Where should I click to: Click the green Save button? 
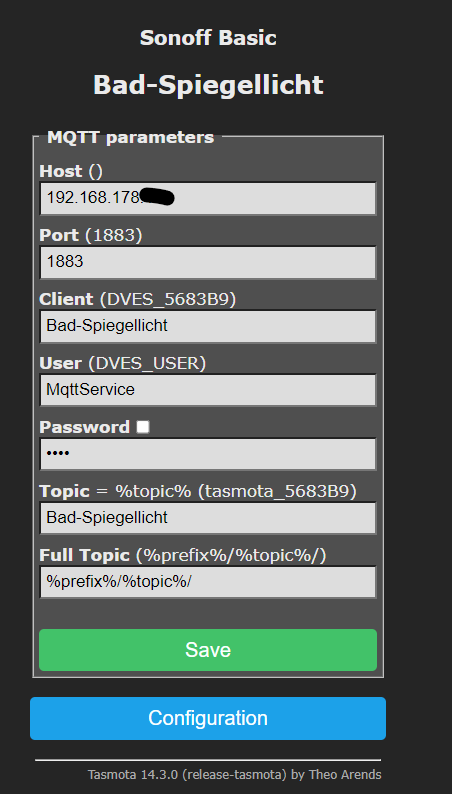point(208,650)
